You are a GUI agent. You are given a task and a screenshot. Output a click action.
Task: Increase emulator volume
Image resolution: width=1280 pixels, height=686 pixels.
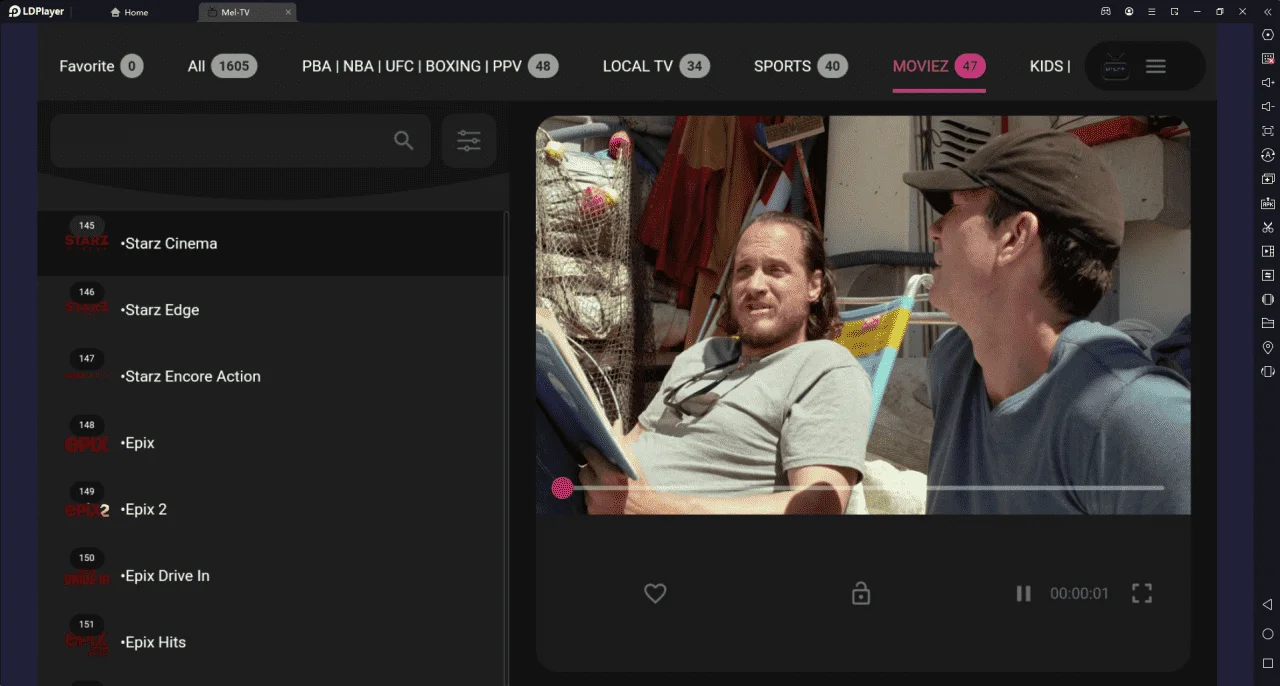1268,83
